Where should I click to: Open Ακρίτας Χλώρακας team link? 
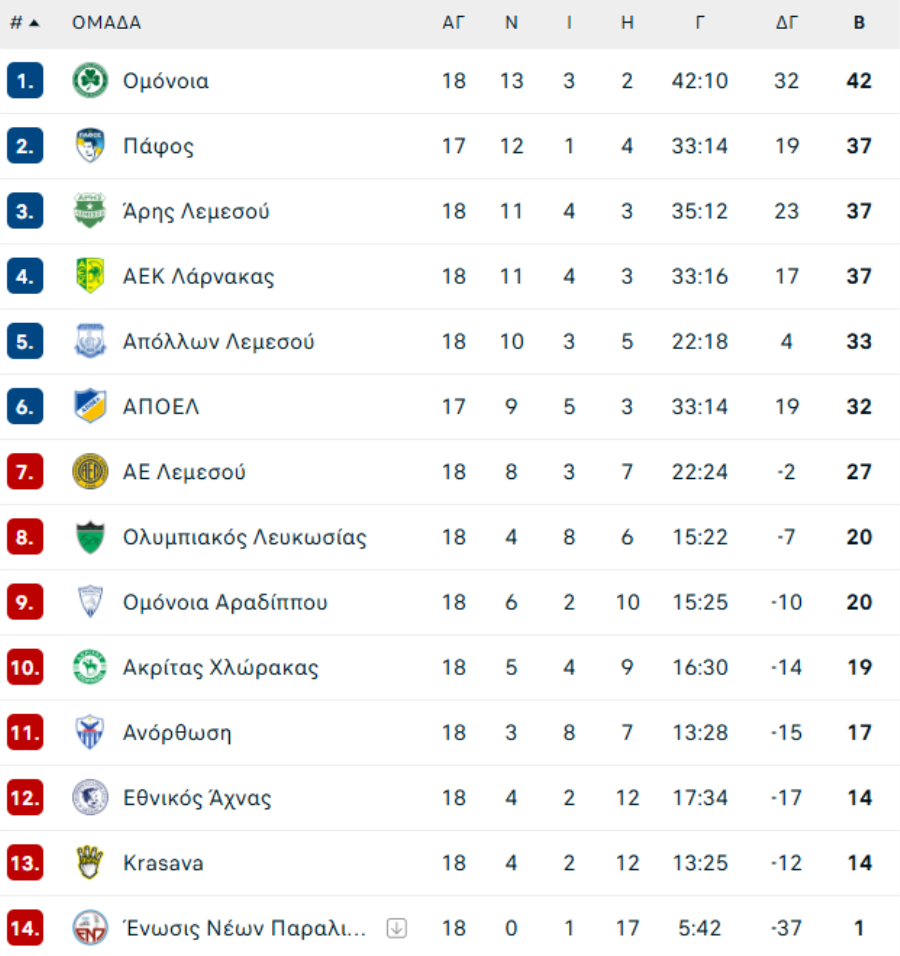click(220, 668)
